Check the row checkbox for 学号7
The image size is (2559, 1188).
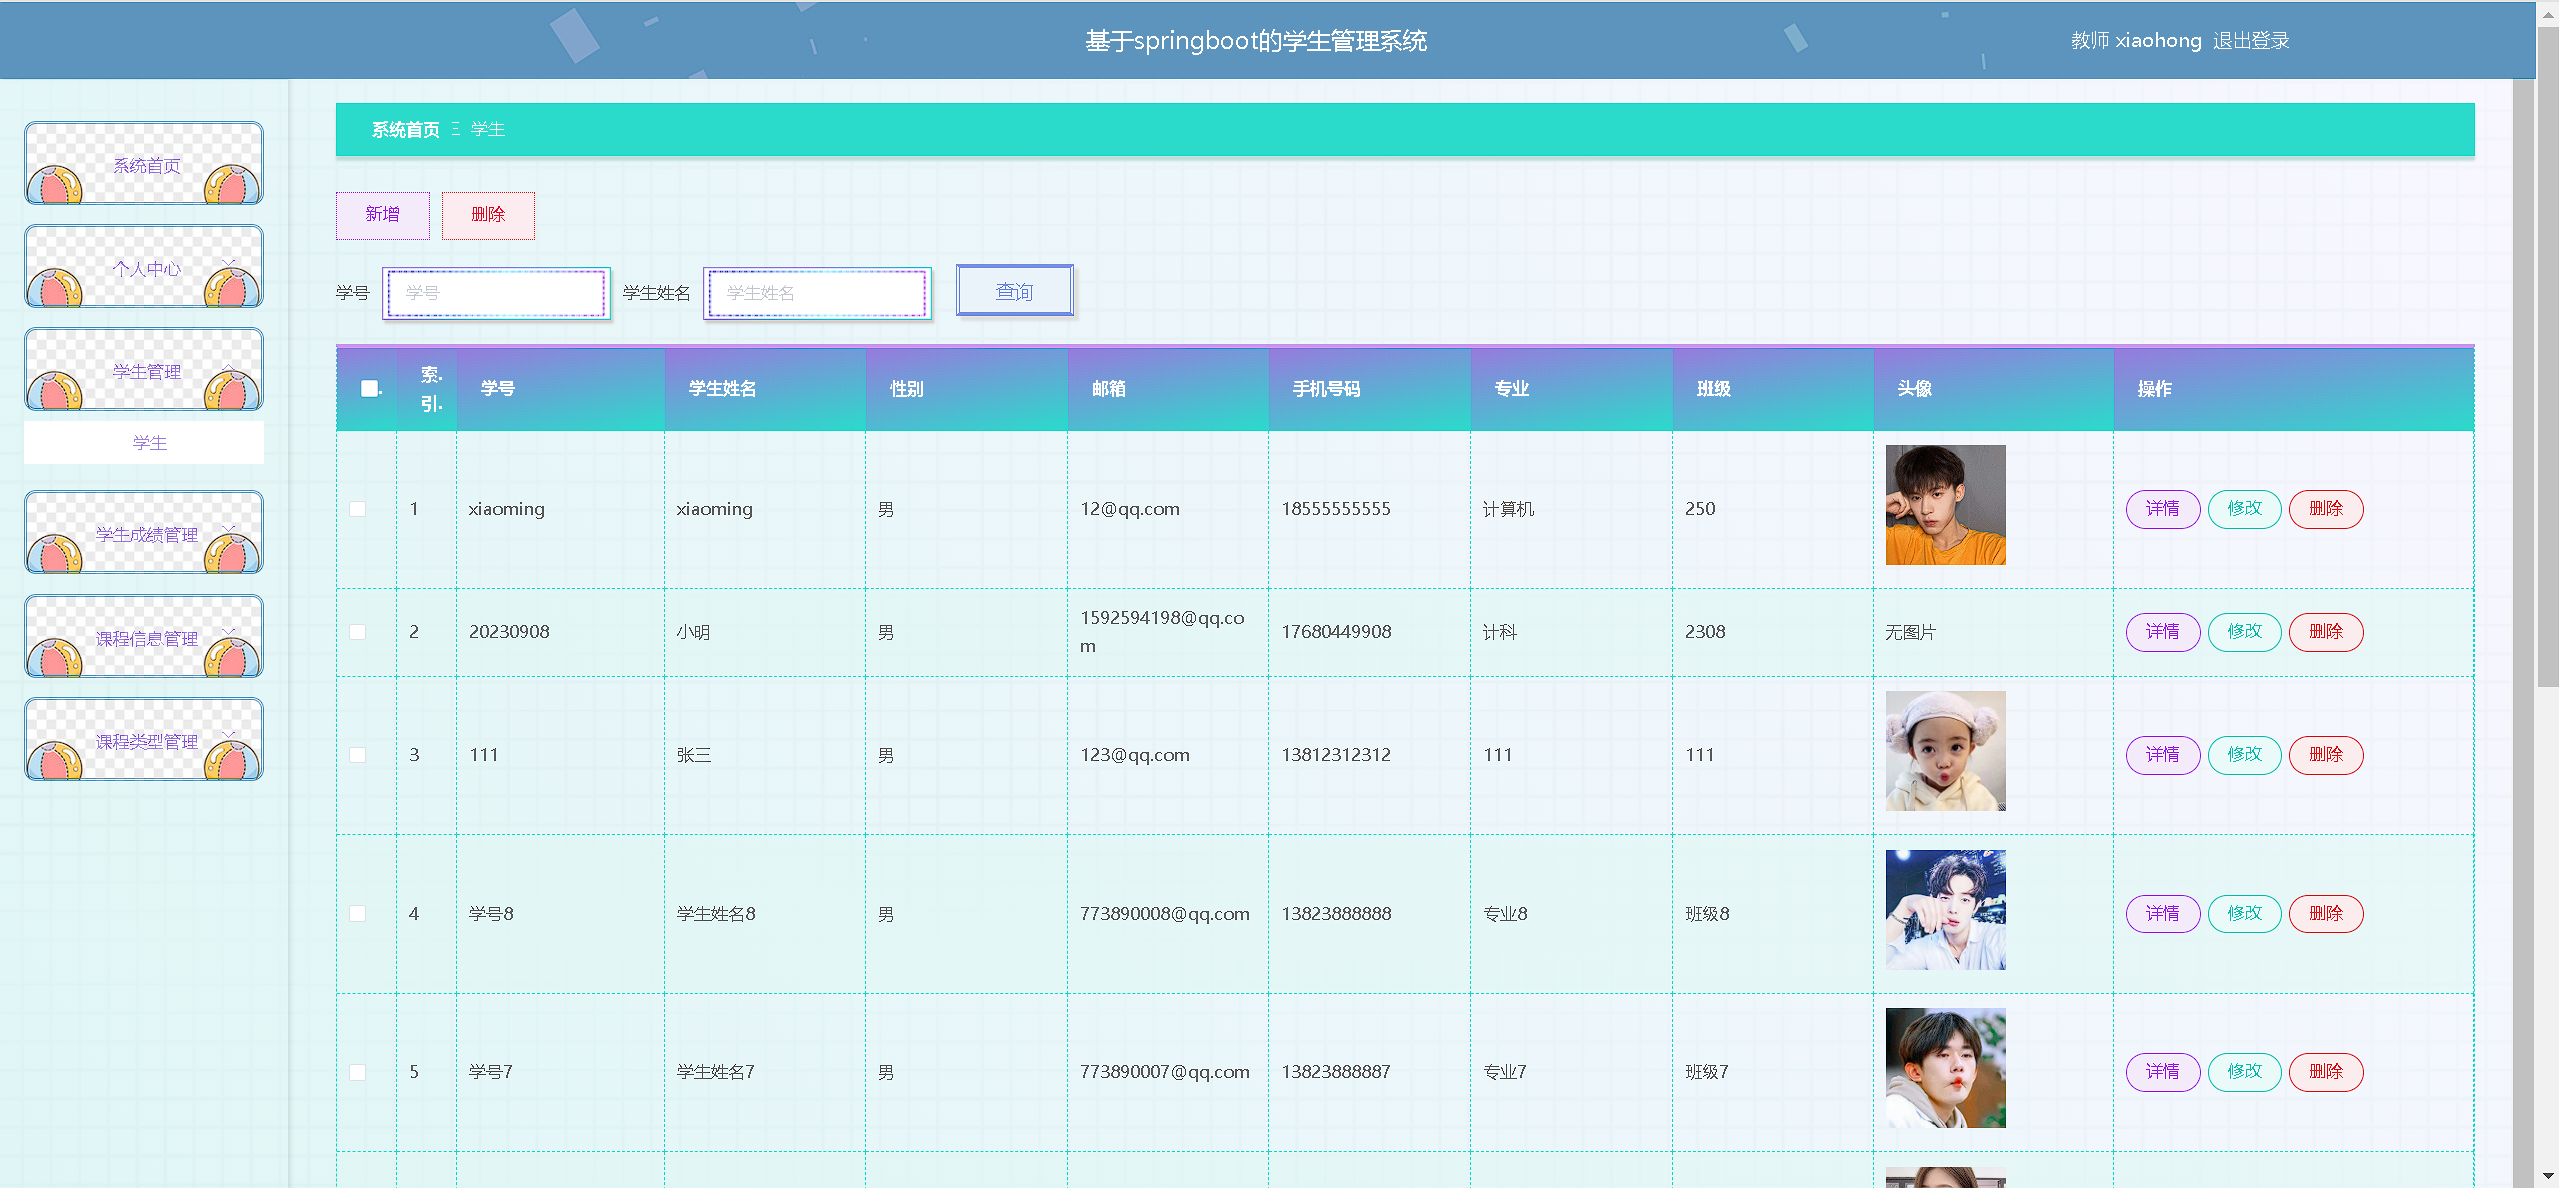tap(357, 1072)
